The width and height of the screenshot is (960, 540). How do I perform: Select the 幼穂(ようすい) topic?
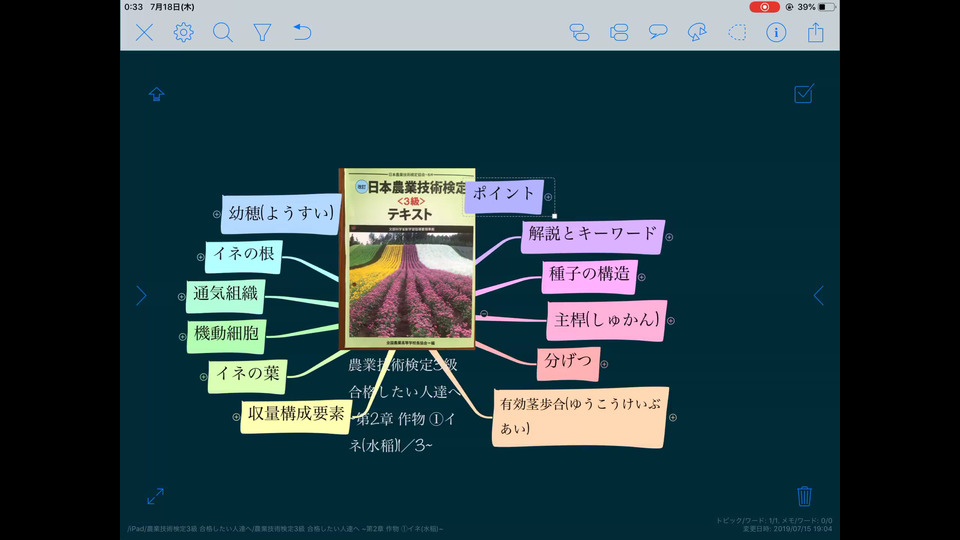pos(281,214)
